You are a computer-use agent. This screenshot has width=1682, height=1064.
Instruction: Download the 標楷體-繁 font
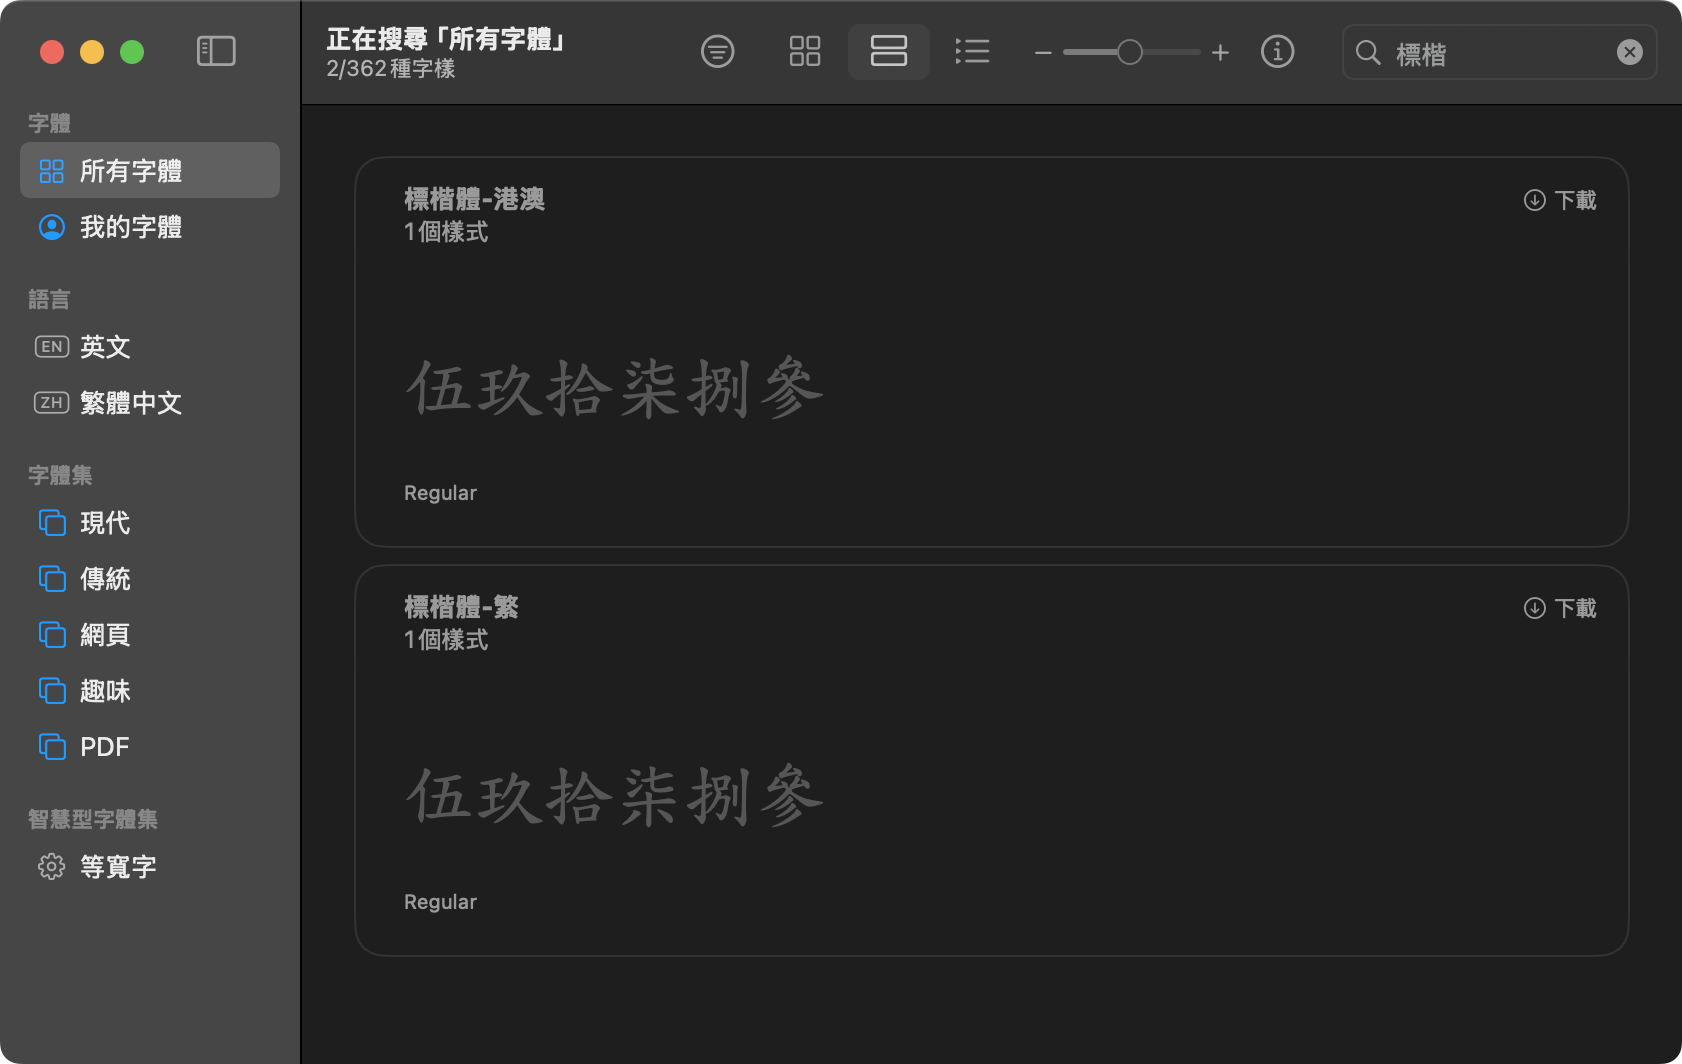(x=1558, y=607)
